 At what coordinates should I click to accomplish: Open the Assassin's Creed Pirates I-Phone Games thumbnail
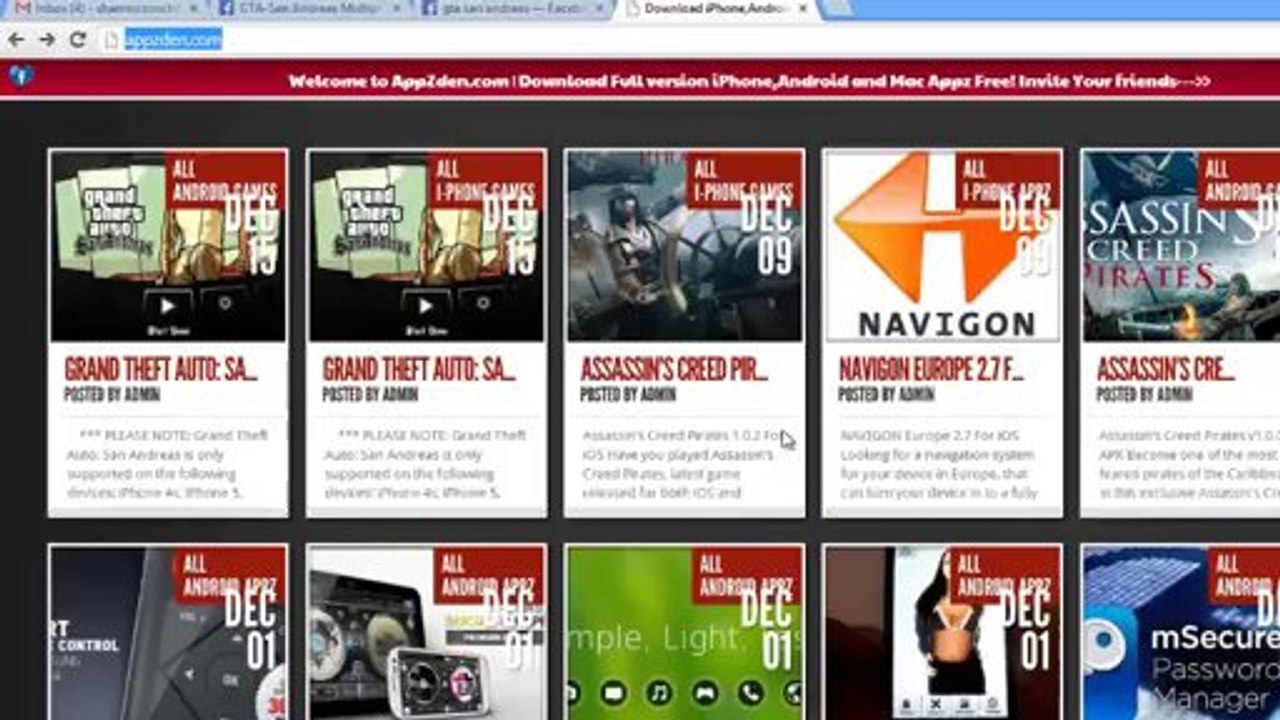click(x=684, y=246)
